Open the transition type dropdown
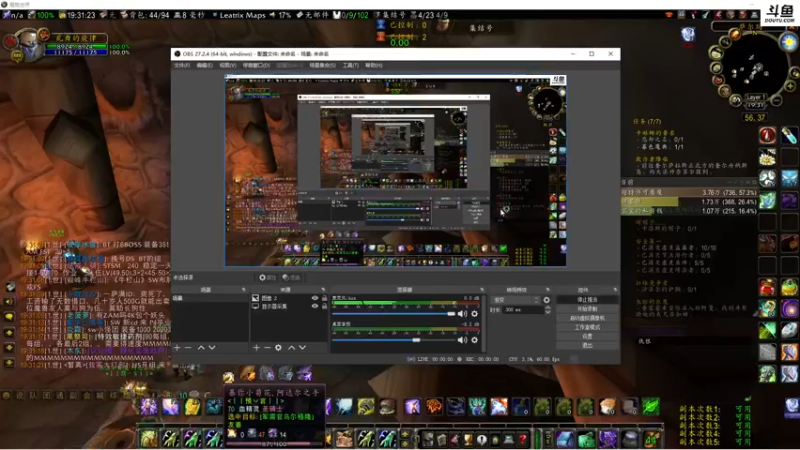800x450 pixels. (x=515, y=300)
